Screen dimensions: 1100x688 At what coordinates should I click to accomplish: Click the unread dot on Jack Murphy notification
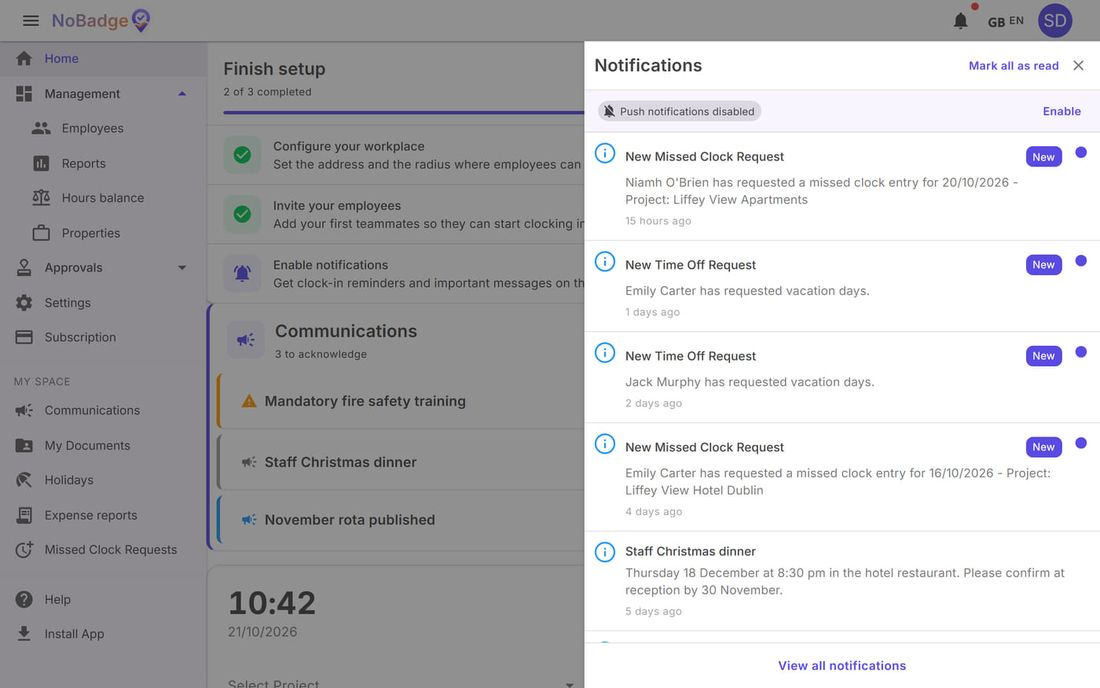[x=1081, y=351]
